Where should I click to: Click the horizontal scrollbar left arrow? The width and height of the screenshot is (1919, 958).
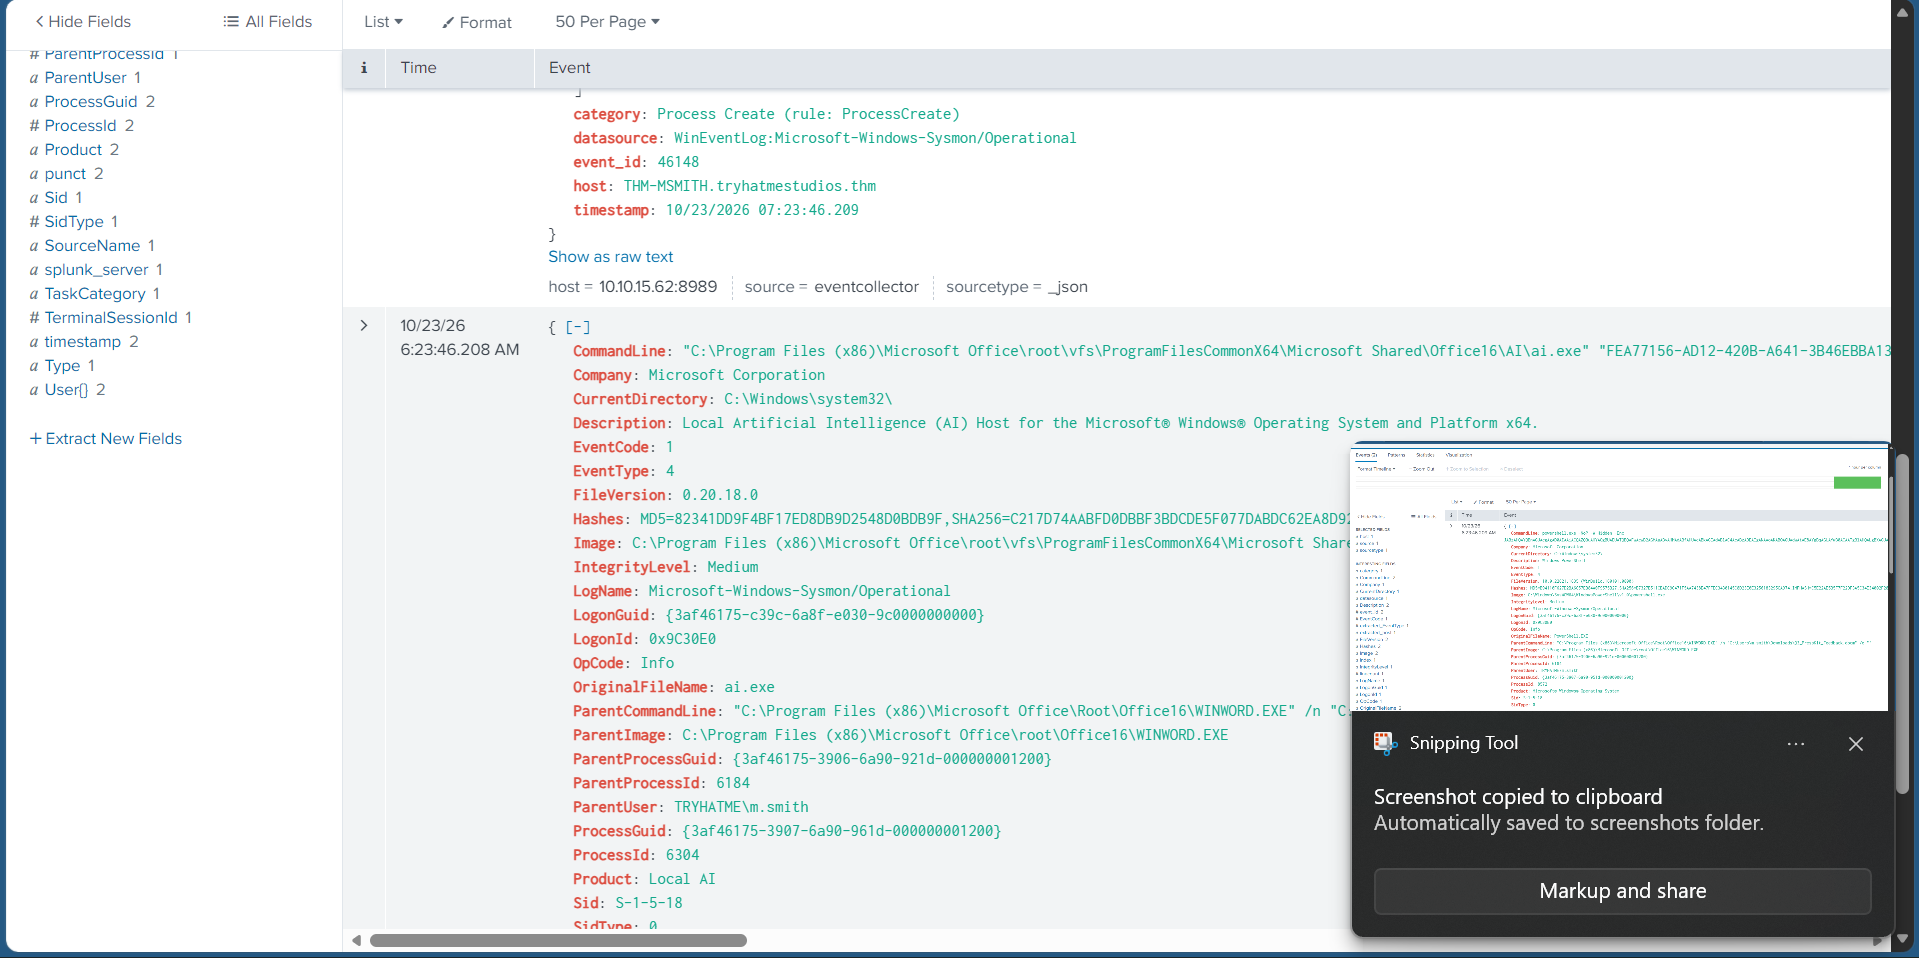pyautogui.click(x=357, y=940)
